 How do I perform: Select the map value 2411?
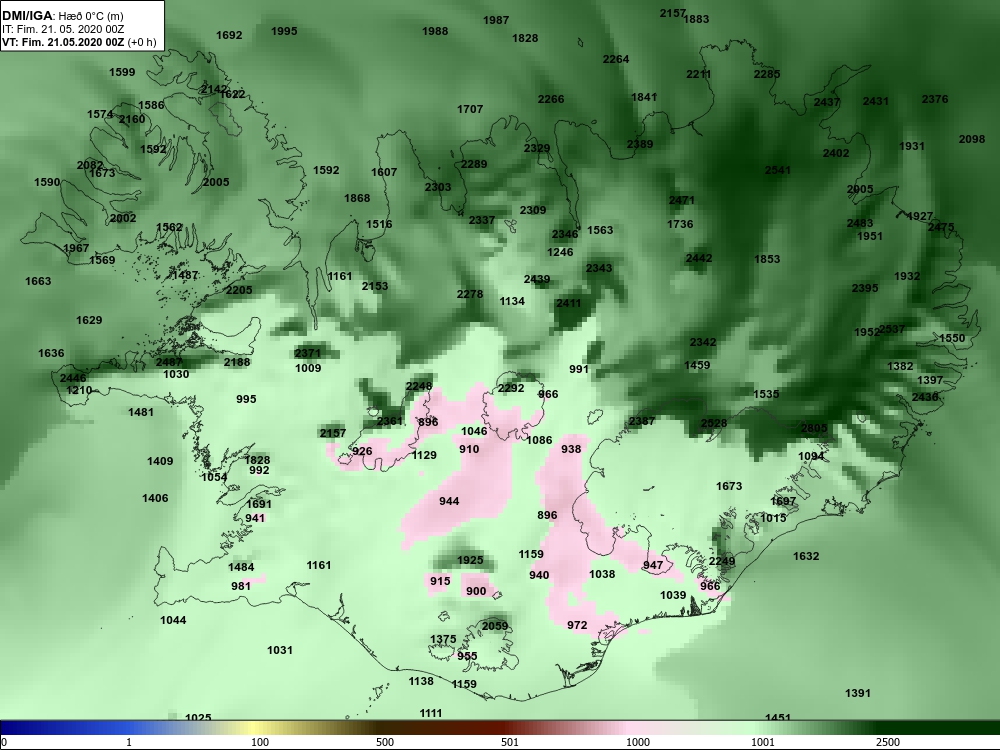click(x=568, y=303)
